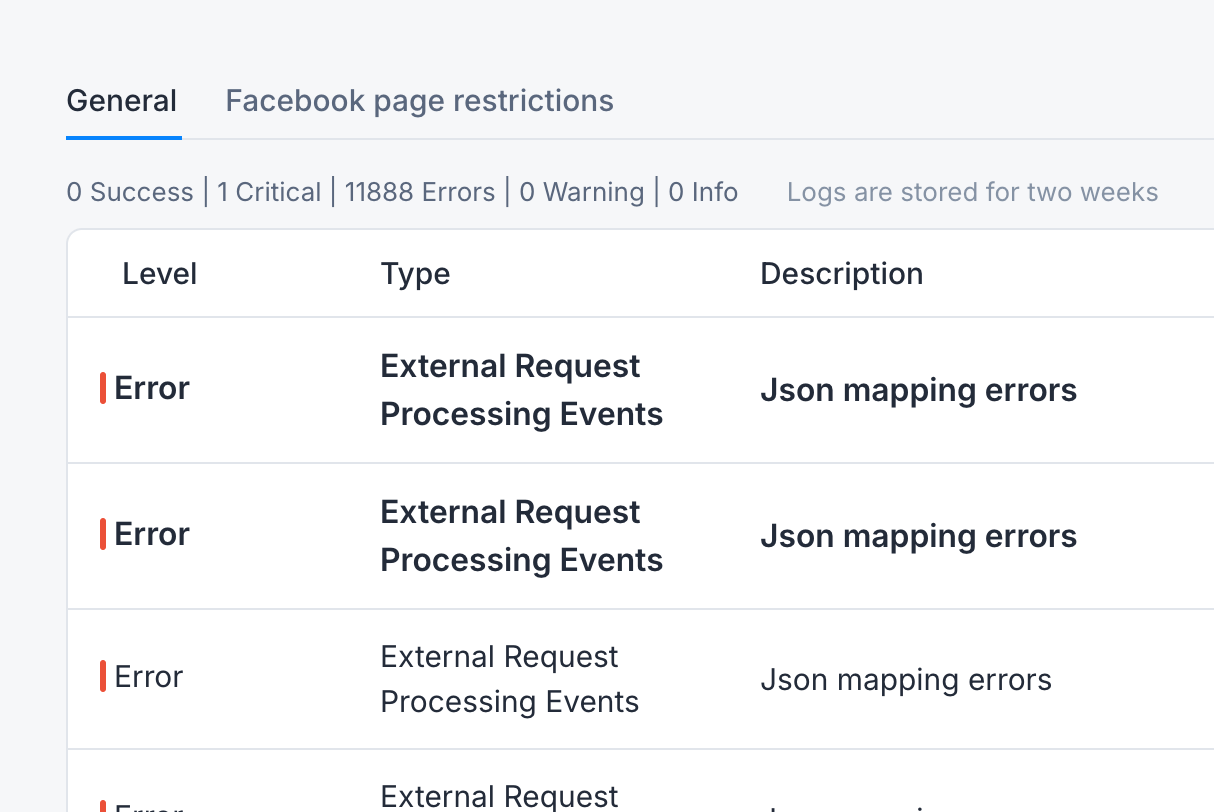The height and width of the screenshot is (812, 1214).
Task: Select the non-bold Json mapping errors description
Action: (x=906, y=680)
